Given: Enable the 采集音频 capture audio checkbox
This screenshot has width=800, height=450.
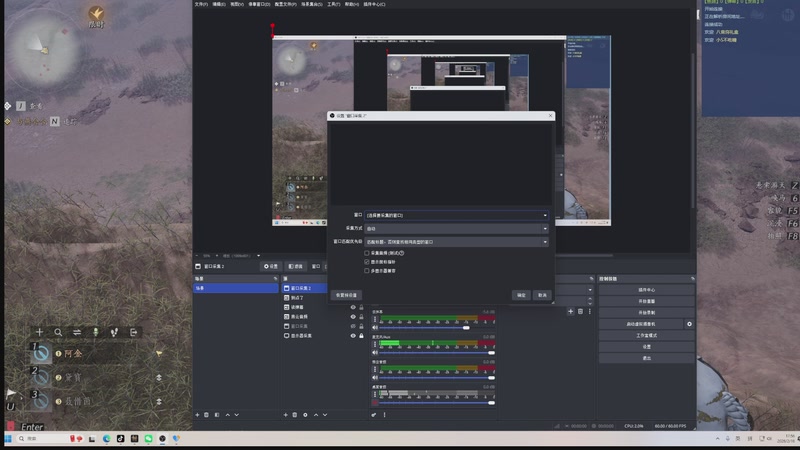Looking at the screenshot, I should click(367, 253).
